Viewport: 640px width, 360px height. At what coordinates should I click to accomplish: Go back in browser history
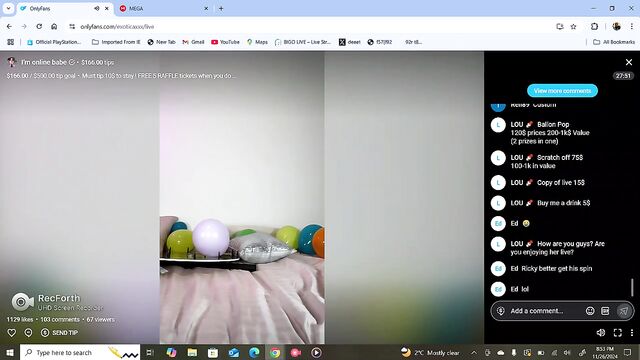[x=9, y=27]
